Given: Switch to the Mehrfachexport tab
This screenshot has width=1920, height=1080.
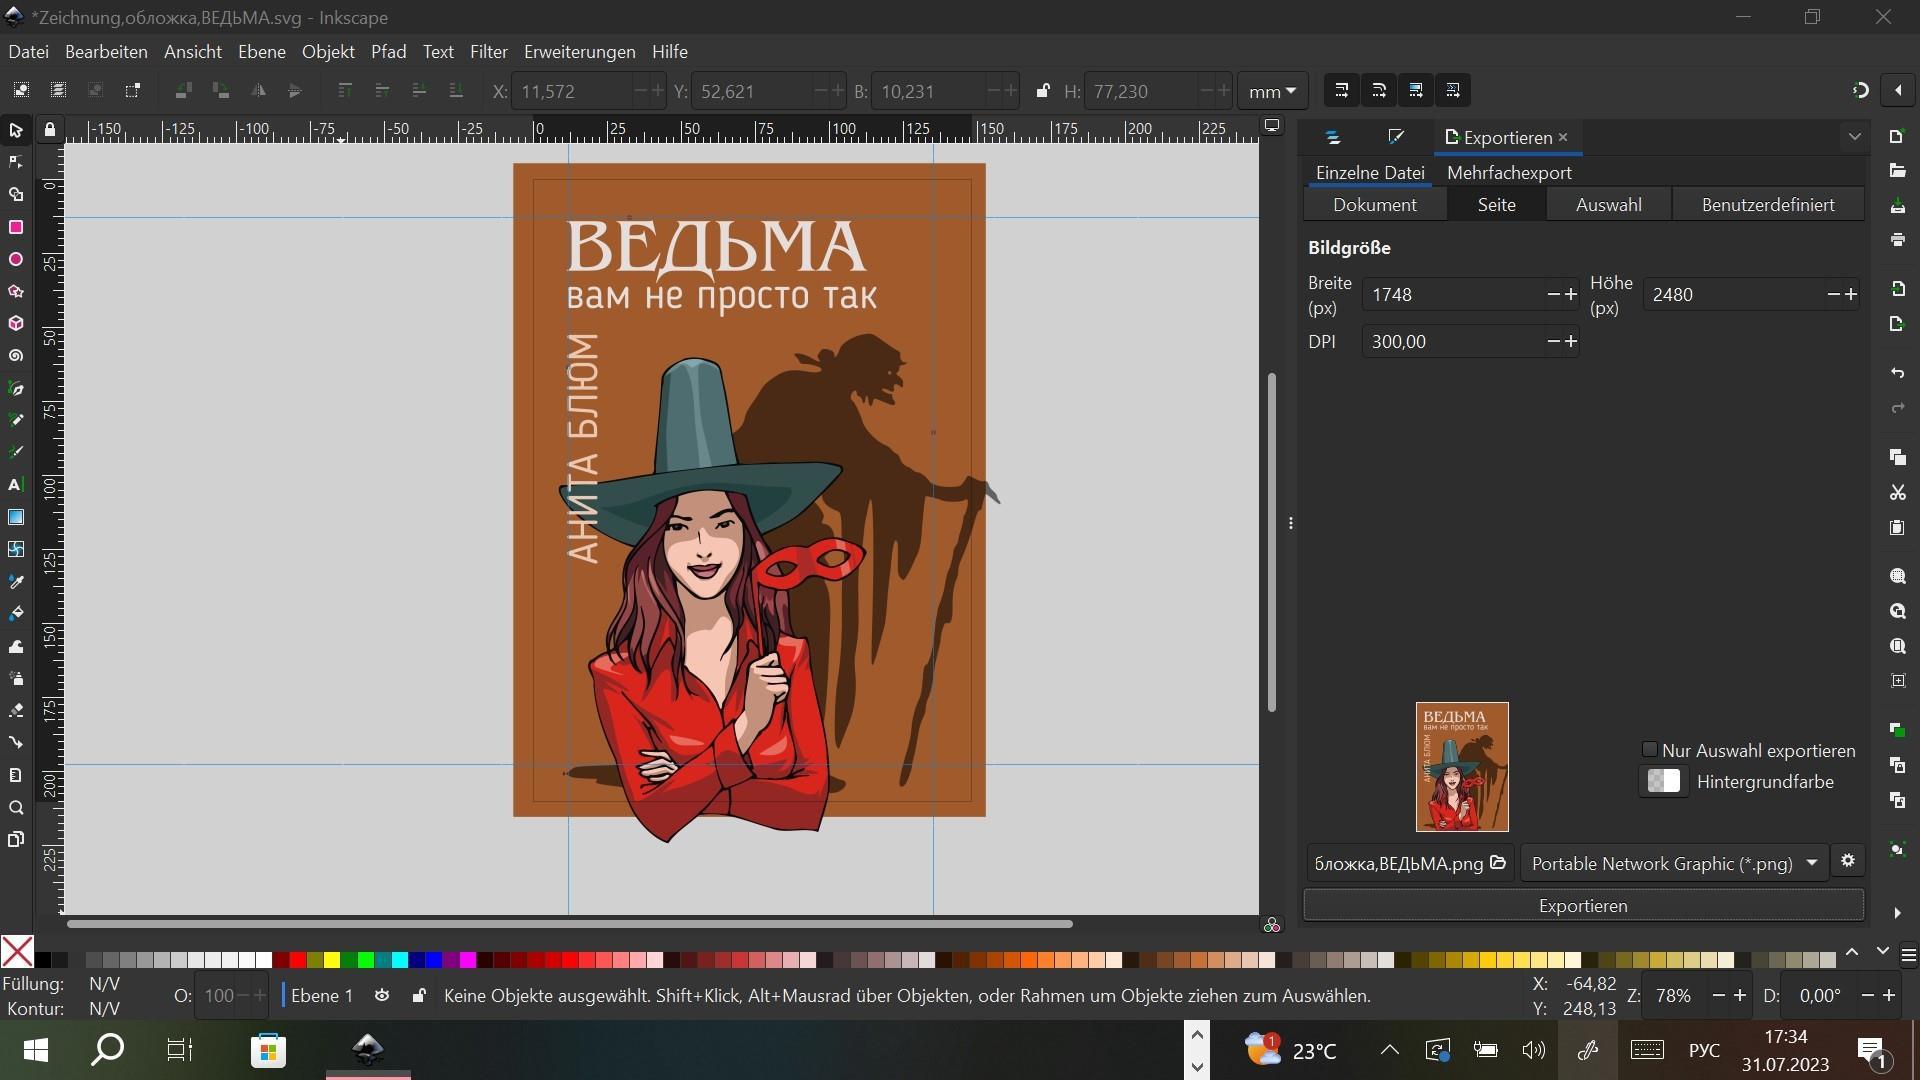Looking at the screenshot, I should click(x=1509, y=173).
